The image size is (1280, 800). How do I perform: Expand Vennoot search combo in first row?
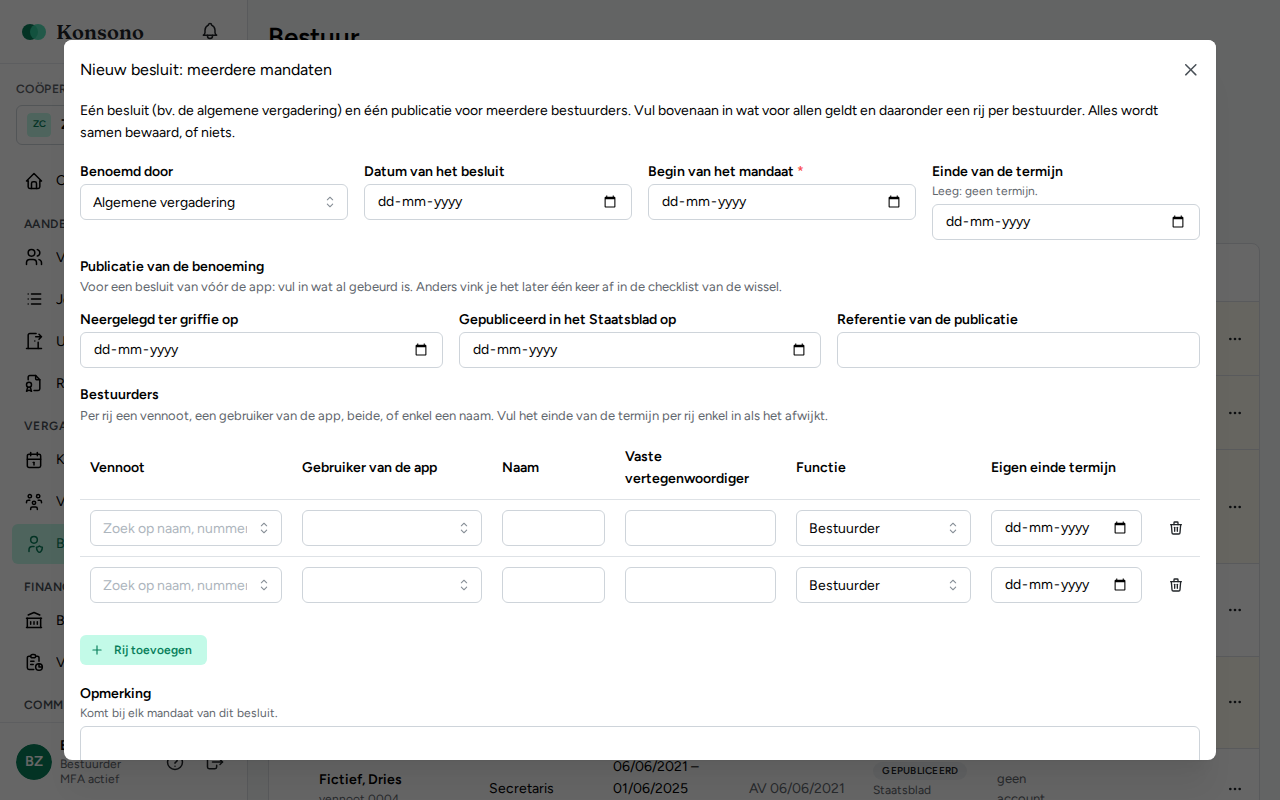[x=186, y=528]
